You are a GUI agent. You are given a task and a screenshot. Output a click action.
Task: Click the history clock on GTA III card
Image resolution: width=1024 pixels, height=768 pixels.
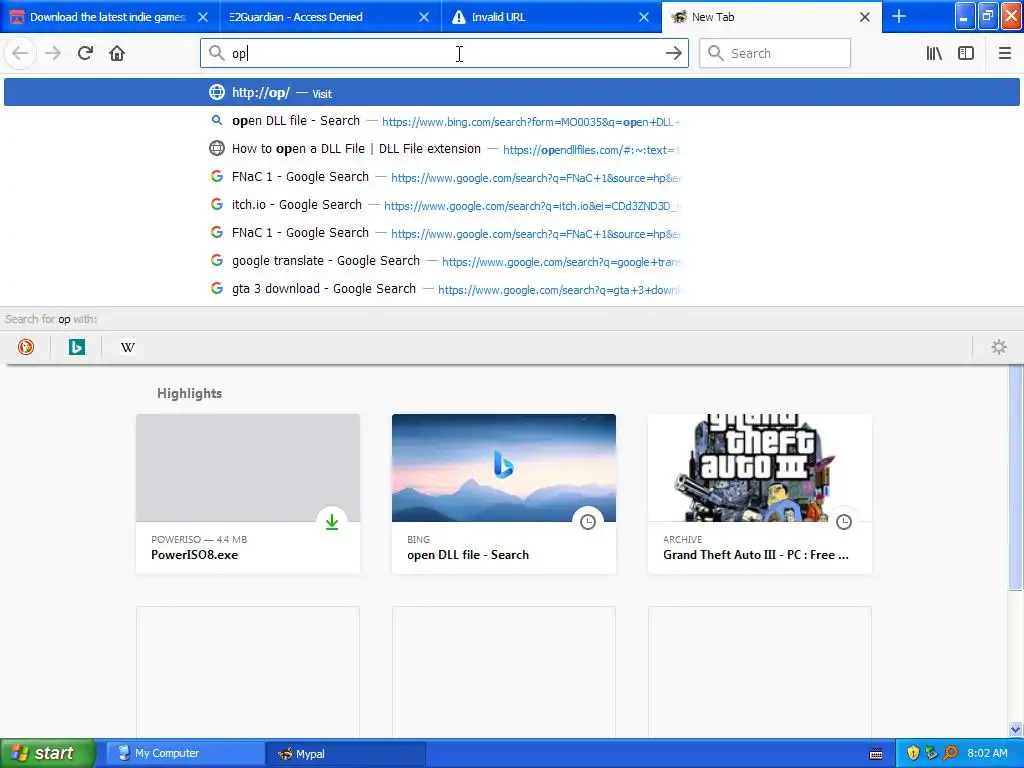pos(844,522)
